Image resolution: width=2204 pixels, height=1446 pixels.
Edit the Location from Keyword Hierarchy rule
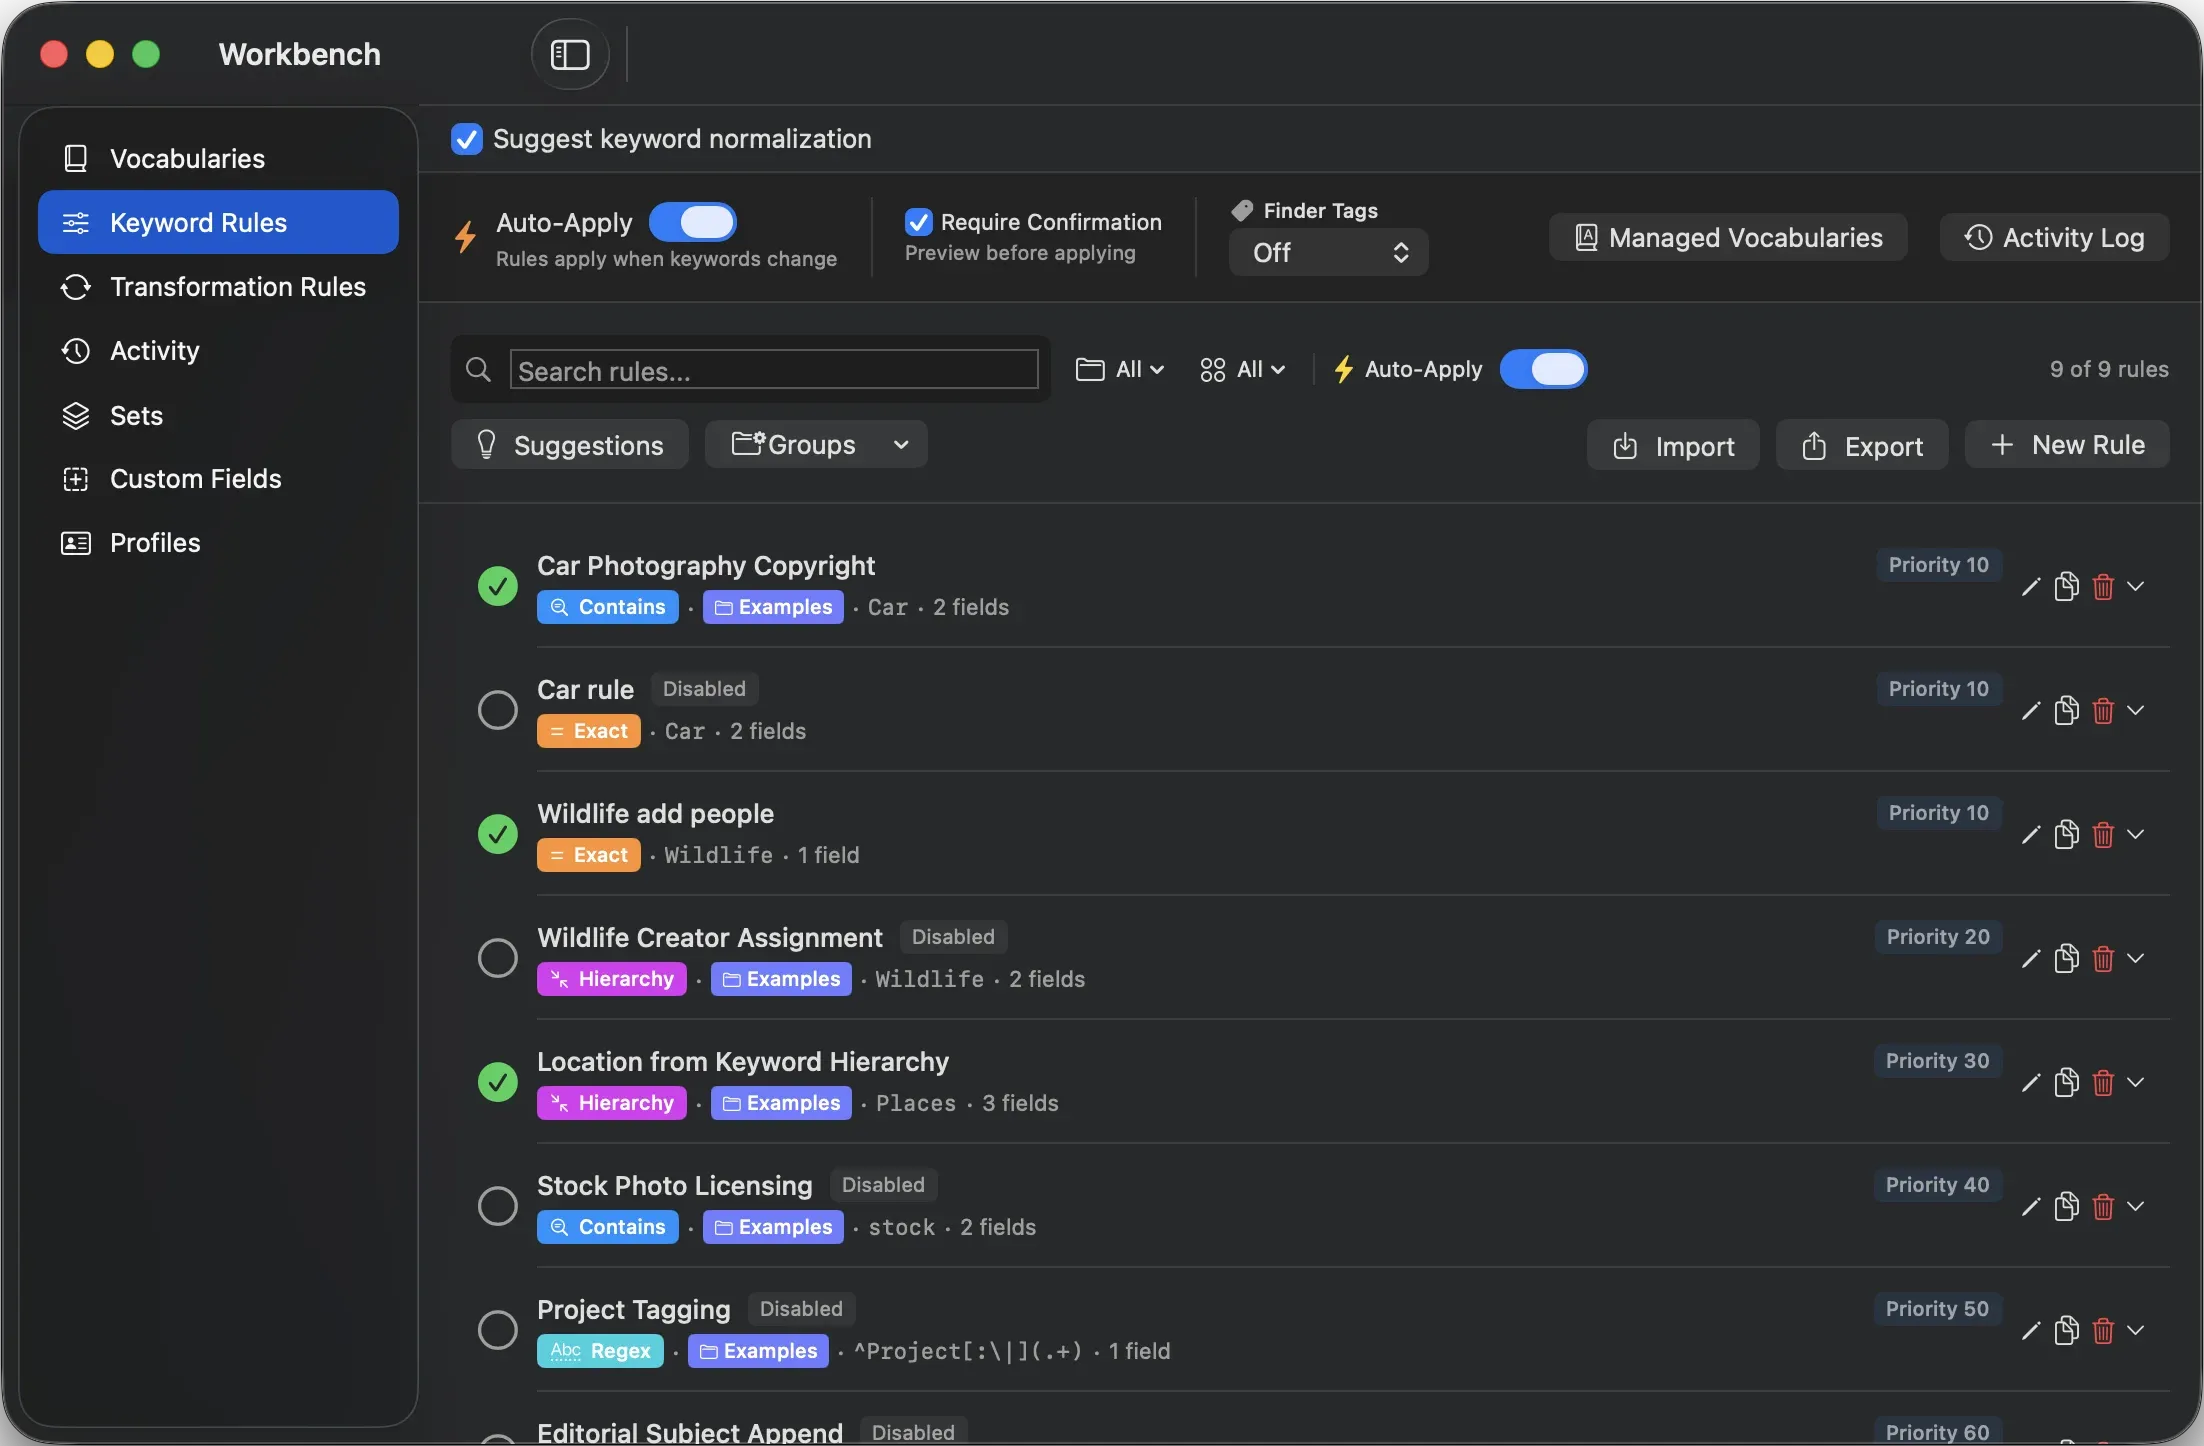2030,1083
